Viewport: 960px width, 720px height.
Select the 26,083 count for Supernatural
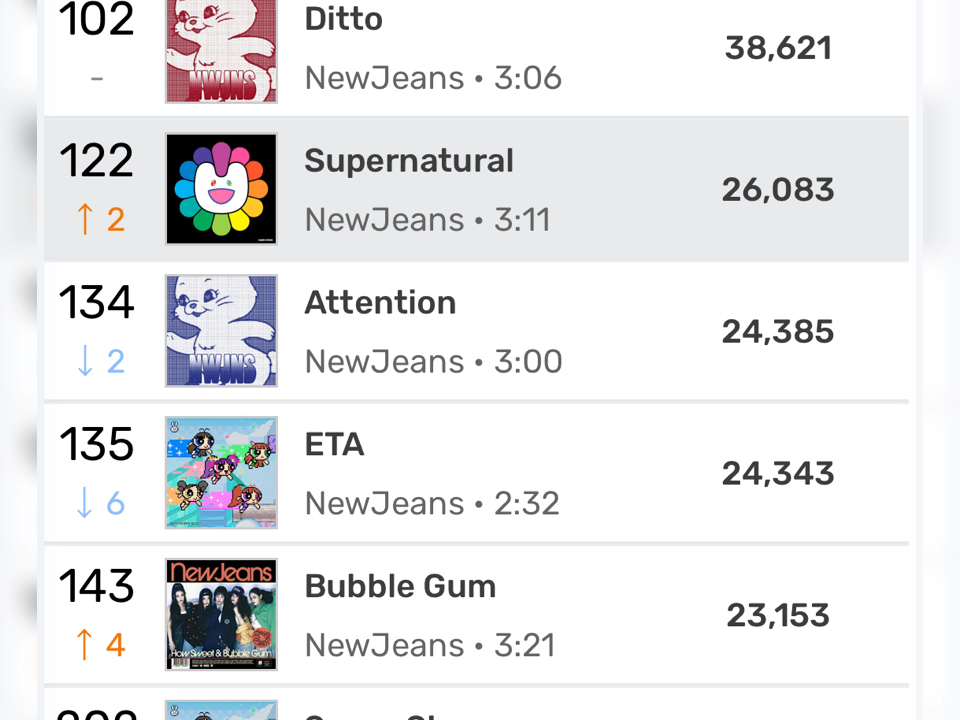tap(778, 190)
